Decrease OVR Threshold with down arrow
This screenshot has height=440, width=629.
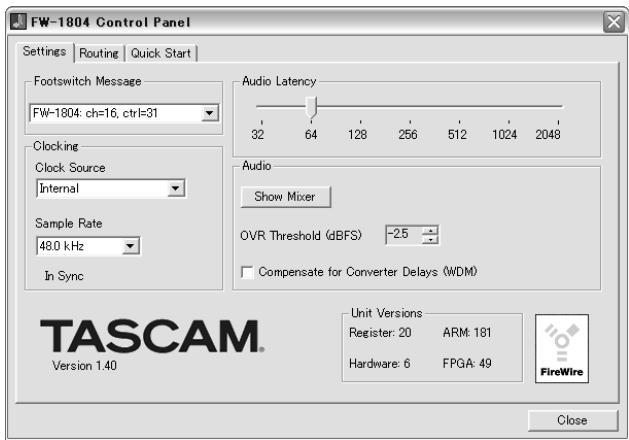431,240
